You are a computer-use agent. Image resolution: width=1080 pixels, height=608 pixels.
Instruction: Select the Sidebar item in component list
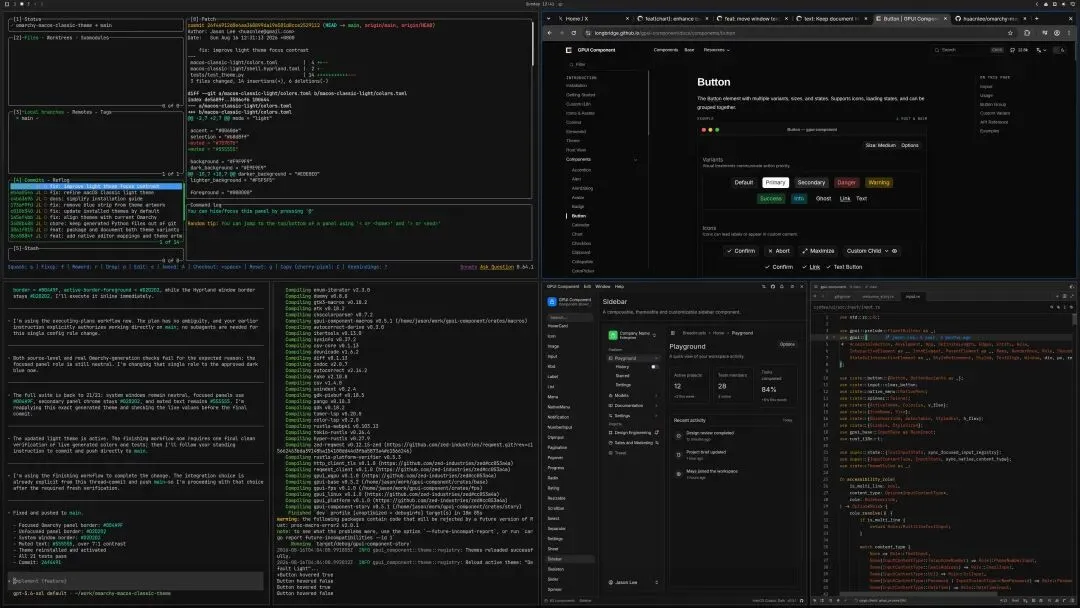(x=569, y=559)
